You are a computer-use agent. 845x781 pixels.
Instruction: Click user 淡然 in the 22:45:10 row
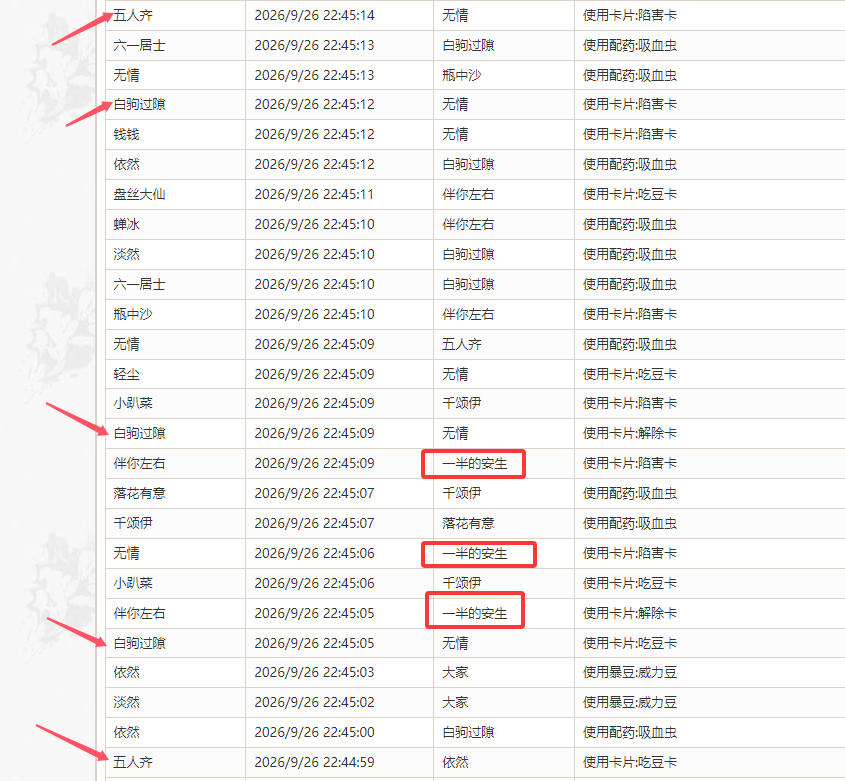click(x=126, y=254)
